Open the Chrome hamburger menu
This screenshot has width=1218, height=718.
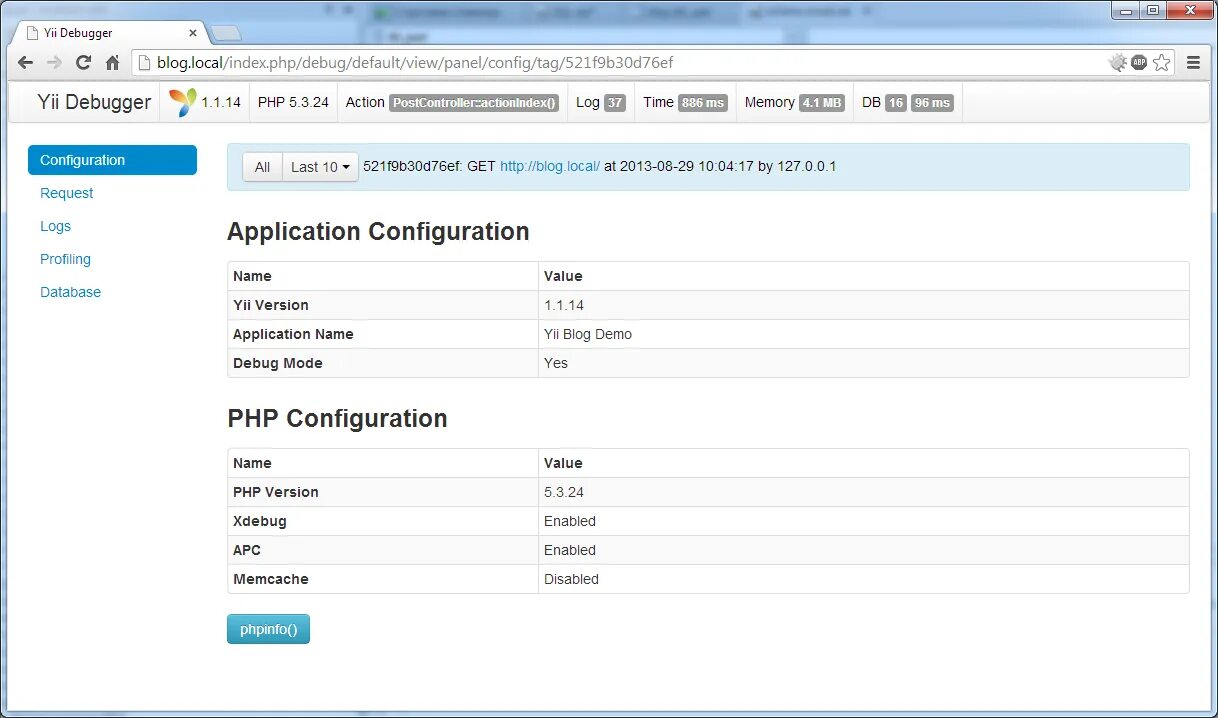[1193, 62]
